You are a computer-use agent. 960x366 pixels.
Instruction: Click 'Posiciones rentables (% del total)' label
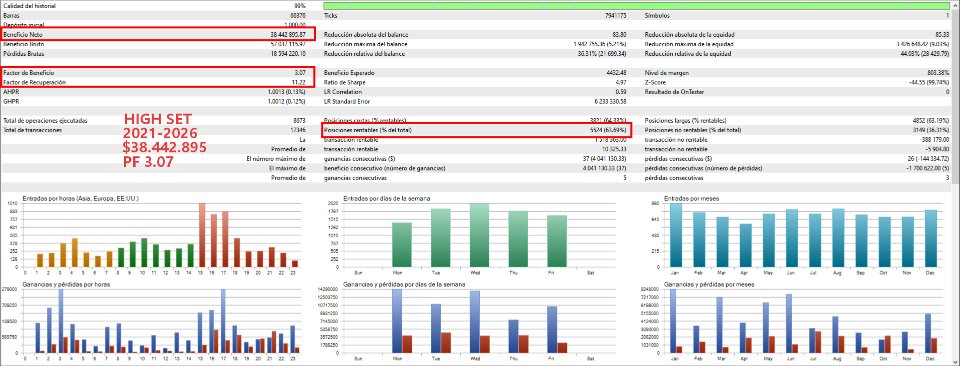pos(368,130)
